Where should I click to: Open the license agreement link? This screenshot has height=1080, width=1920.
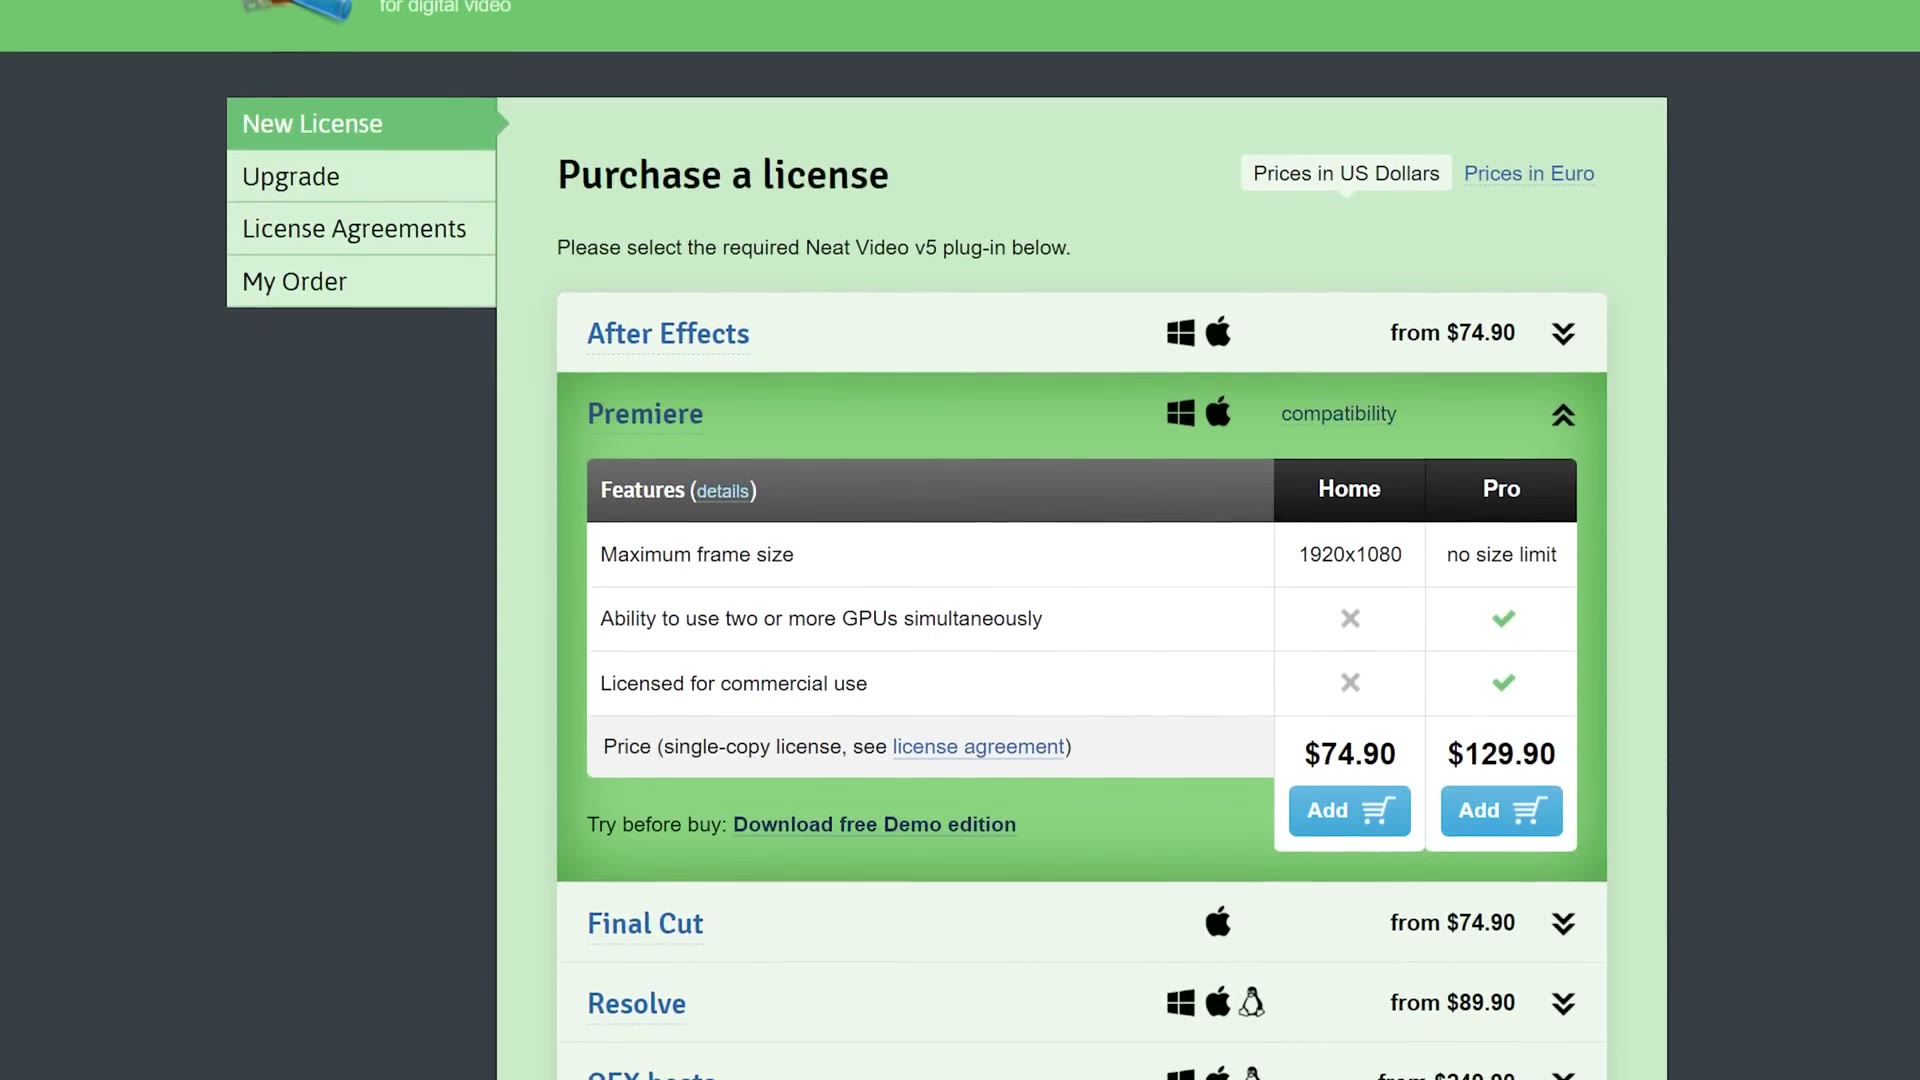979,747
